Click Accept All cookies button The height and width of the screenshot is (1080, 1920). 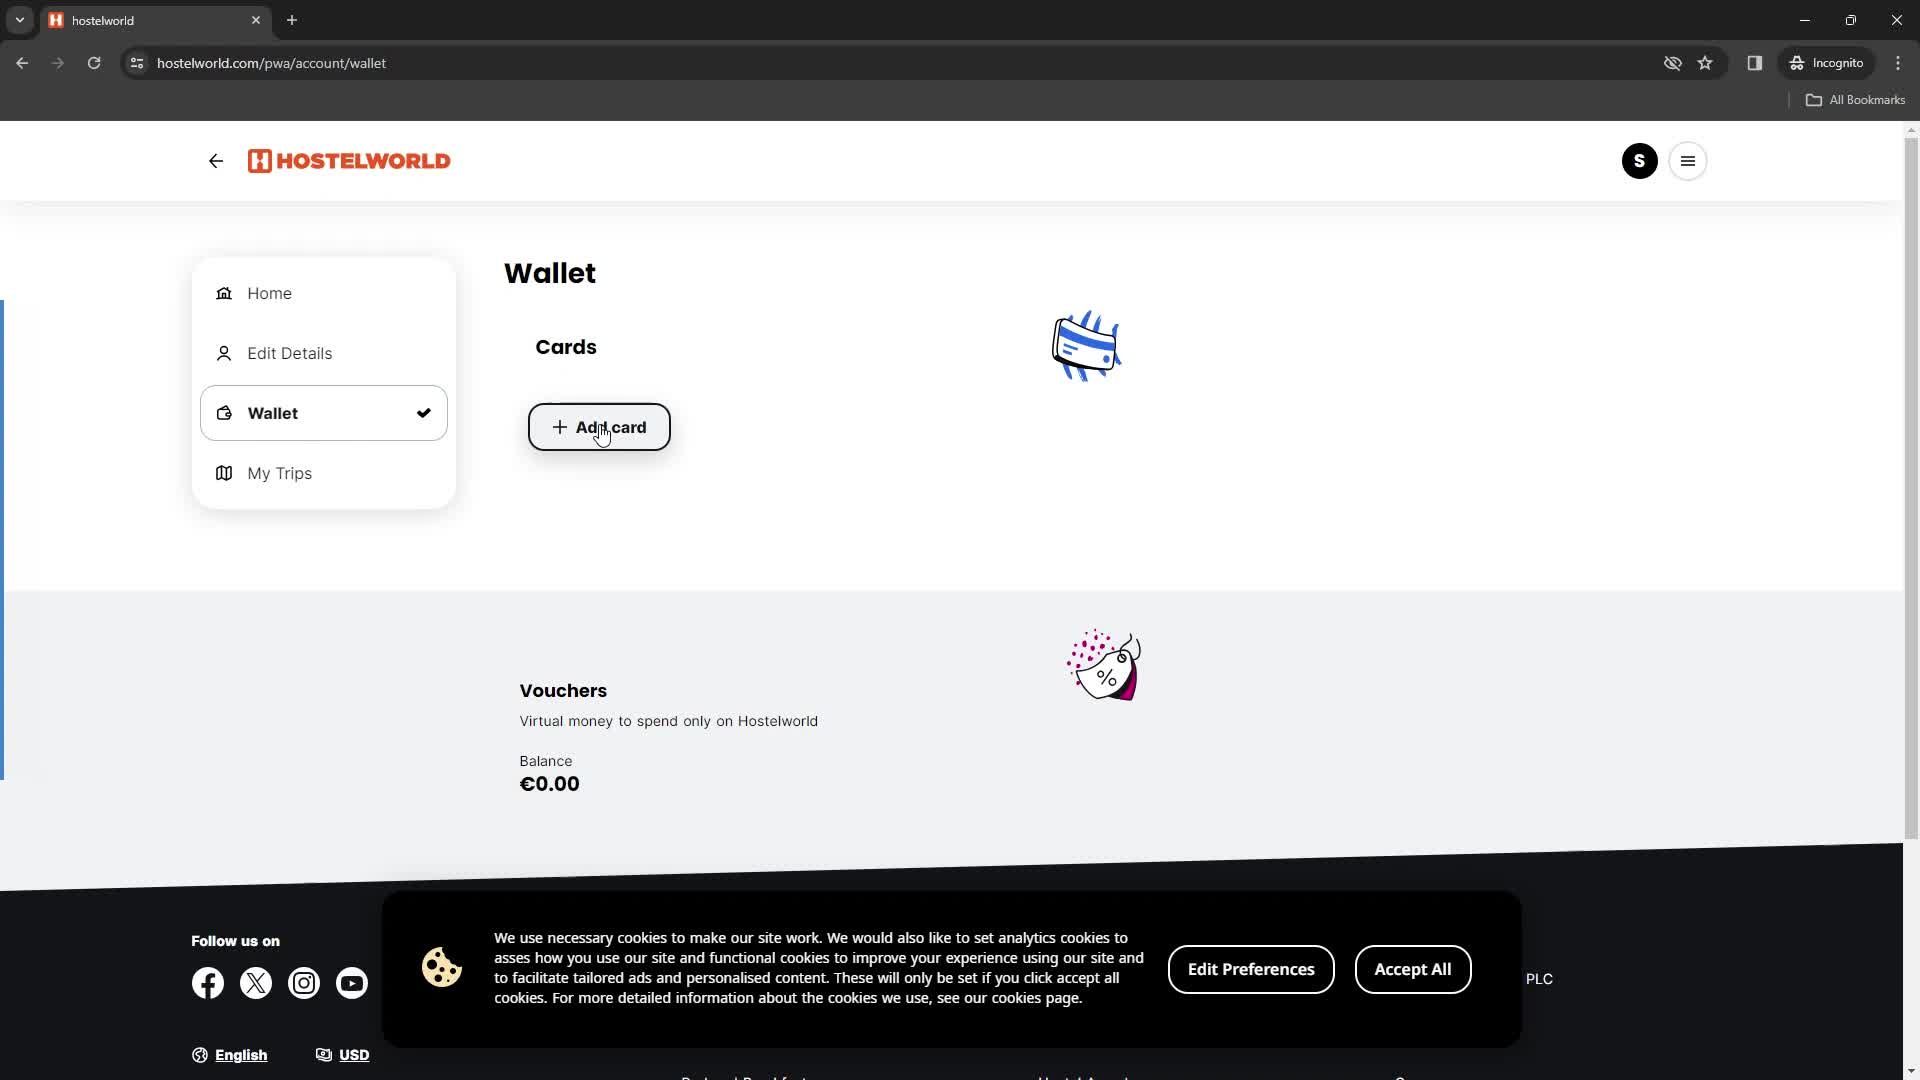click(1412, 969)
